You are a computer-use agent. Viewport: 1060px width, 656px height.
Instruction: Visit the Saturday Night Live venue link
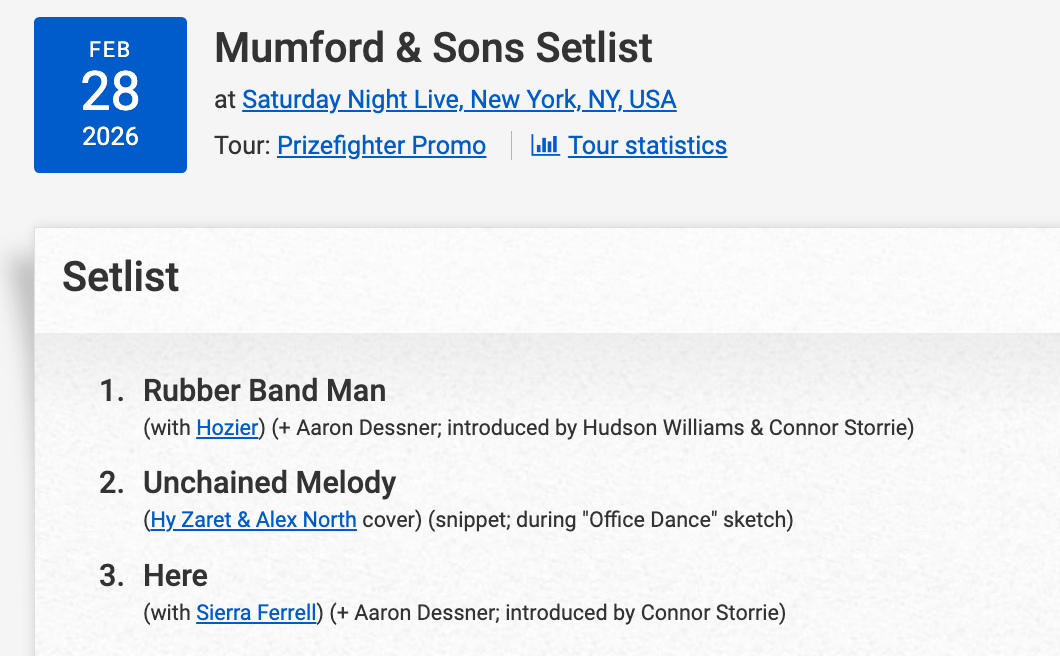click(x=459, y=100)
